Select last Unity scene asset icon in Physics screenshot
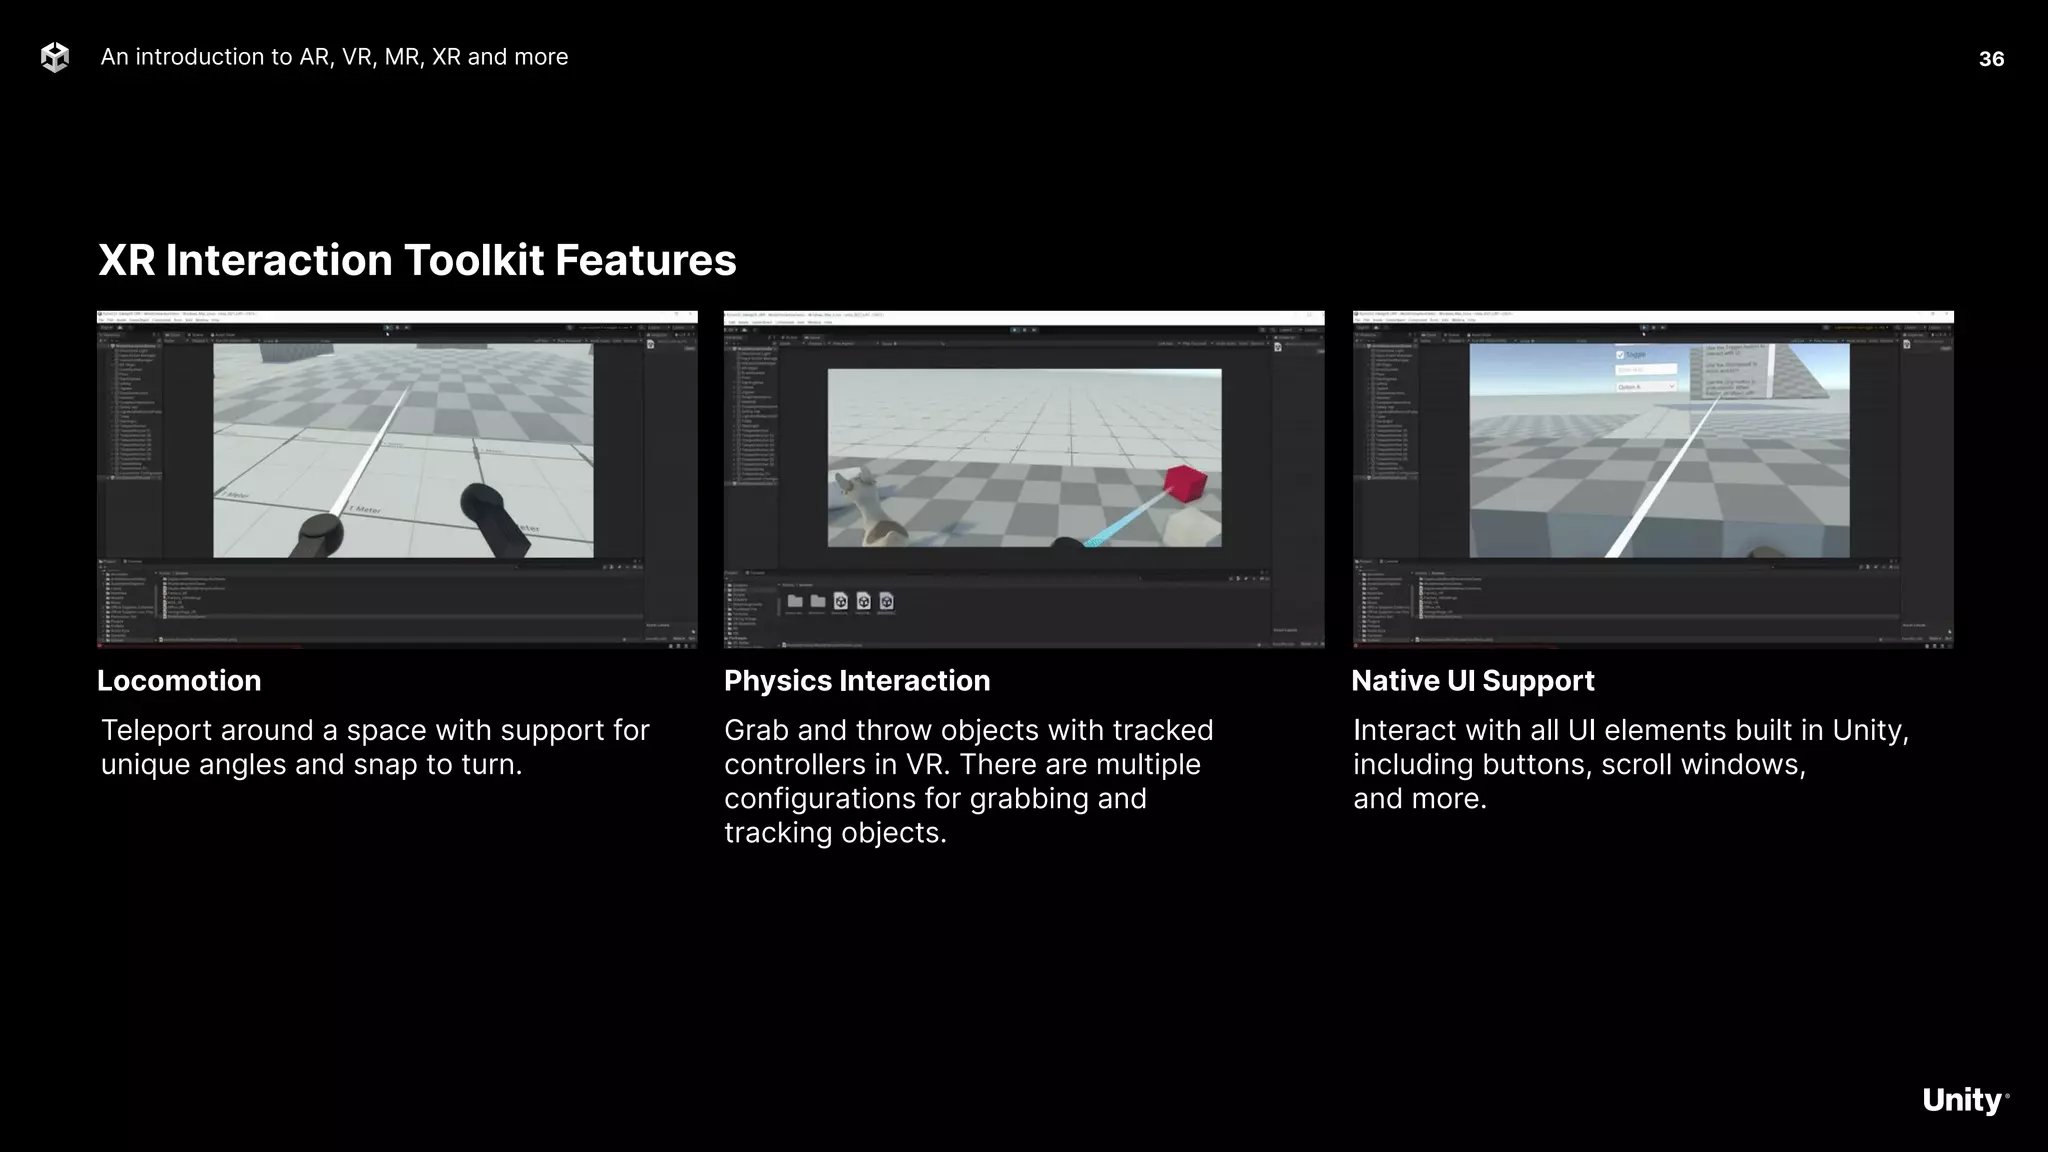Viewport: 2048px width, 1152px height. coord(886,601)
